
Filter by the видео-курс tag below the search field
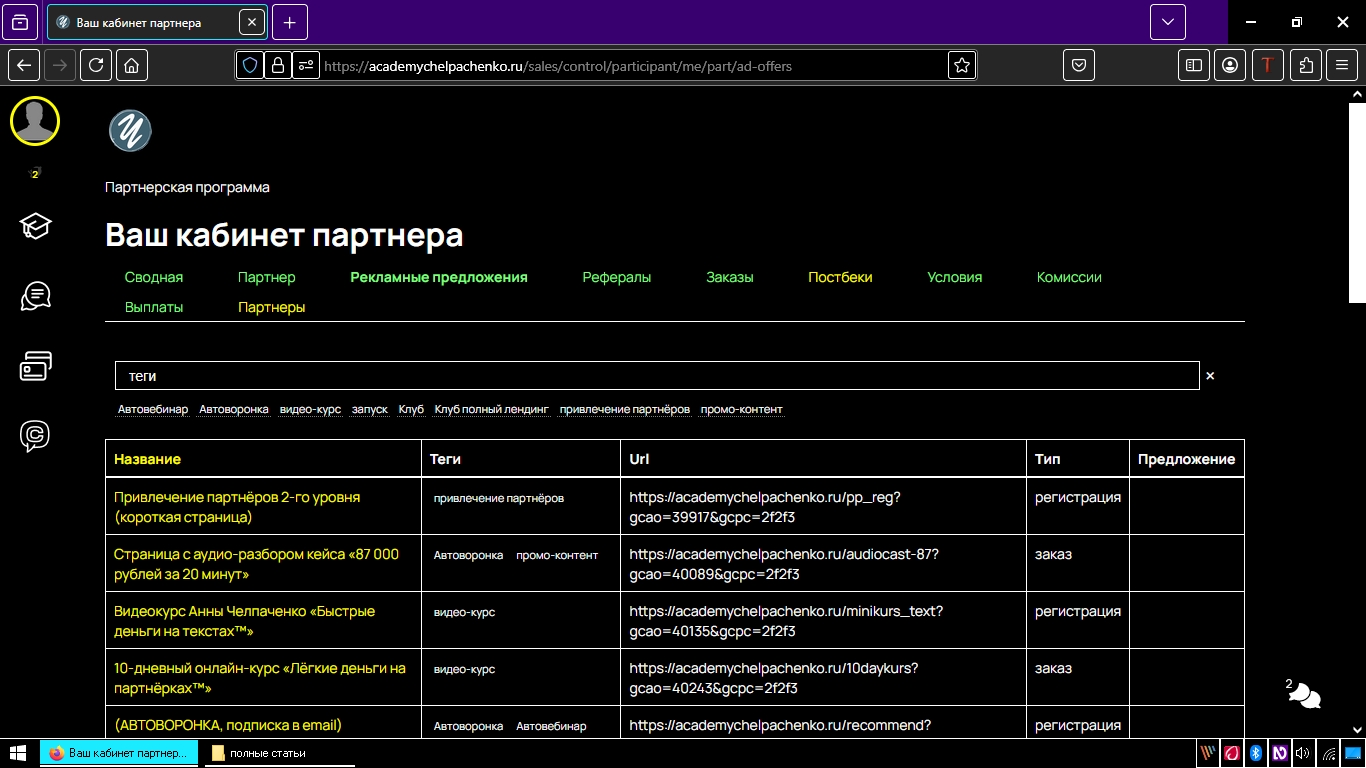tap(310, 409)
